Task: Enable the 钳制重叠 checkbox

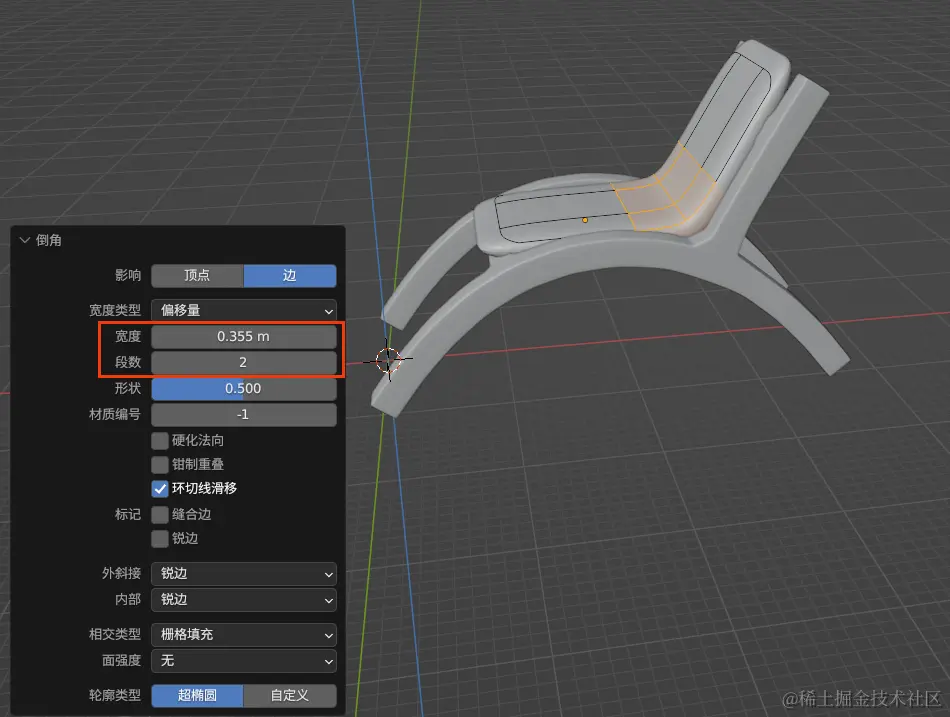Action: (x=160, y=465)
